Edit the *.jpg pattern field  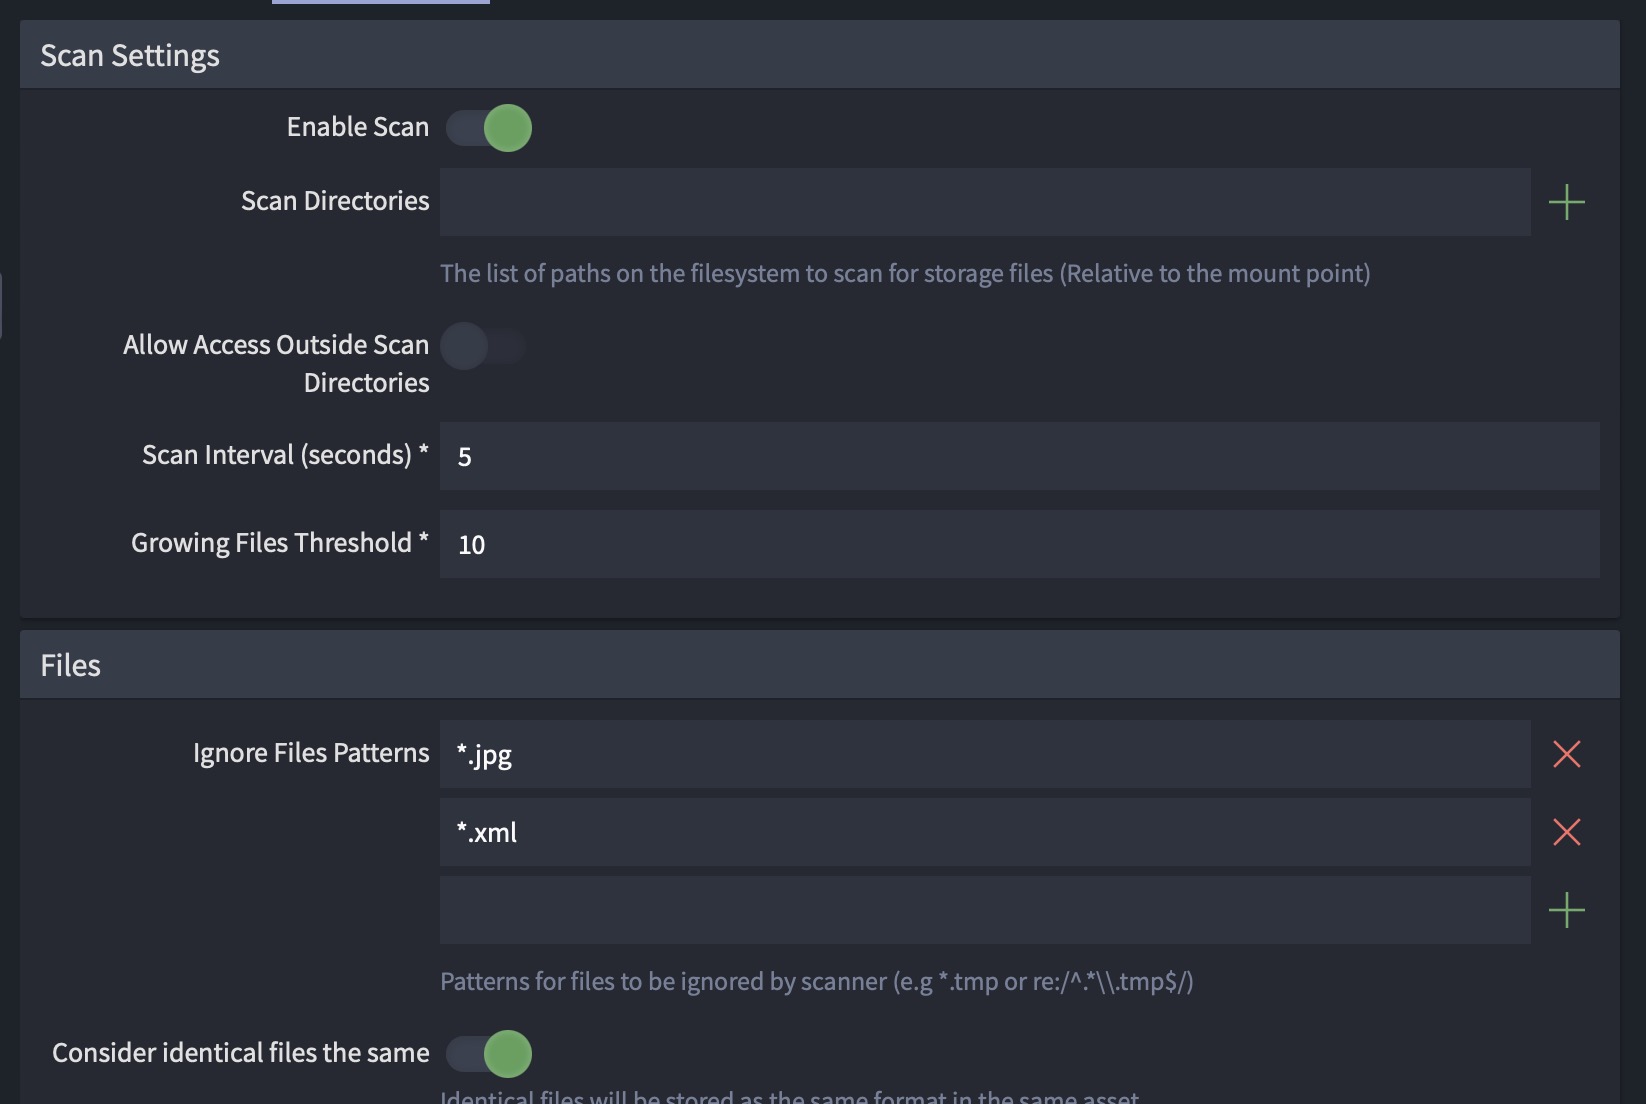[x=984, y=754]
